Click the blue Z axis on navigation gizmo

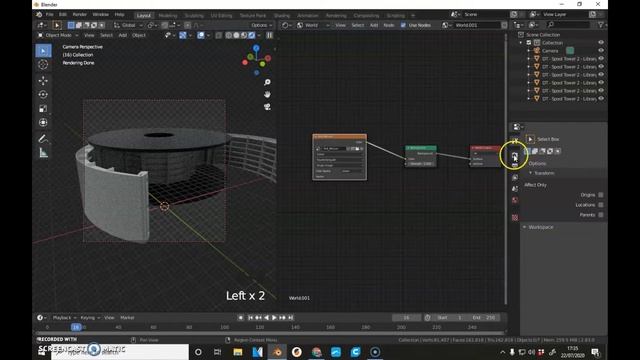pos(256,48)
